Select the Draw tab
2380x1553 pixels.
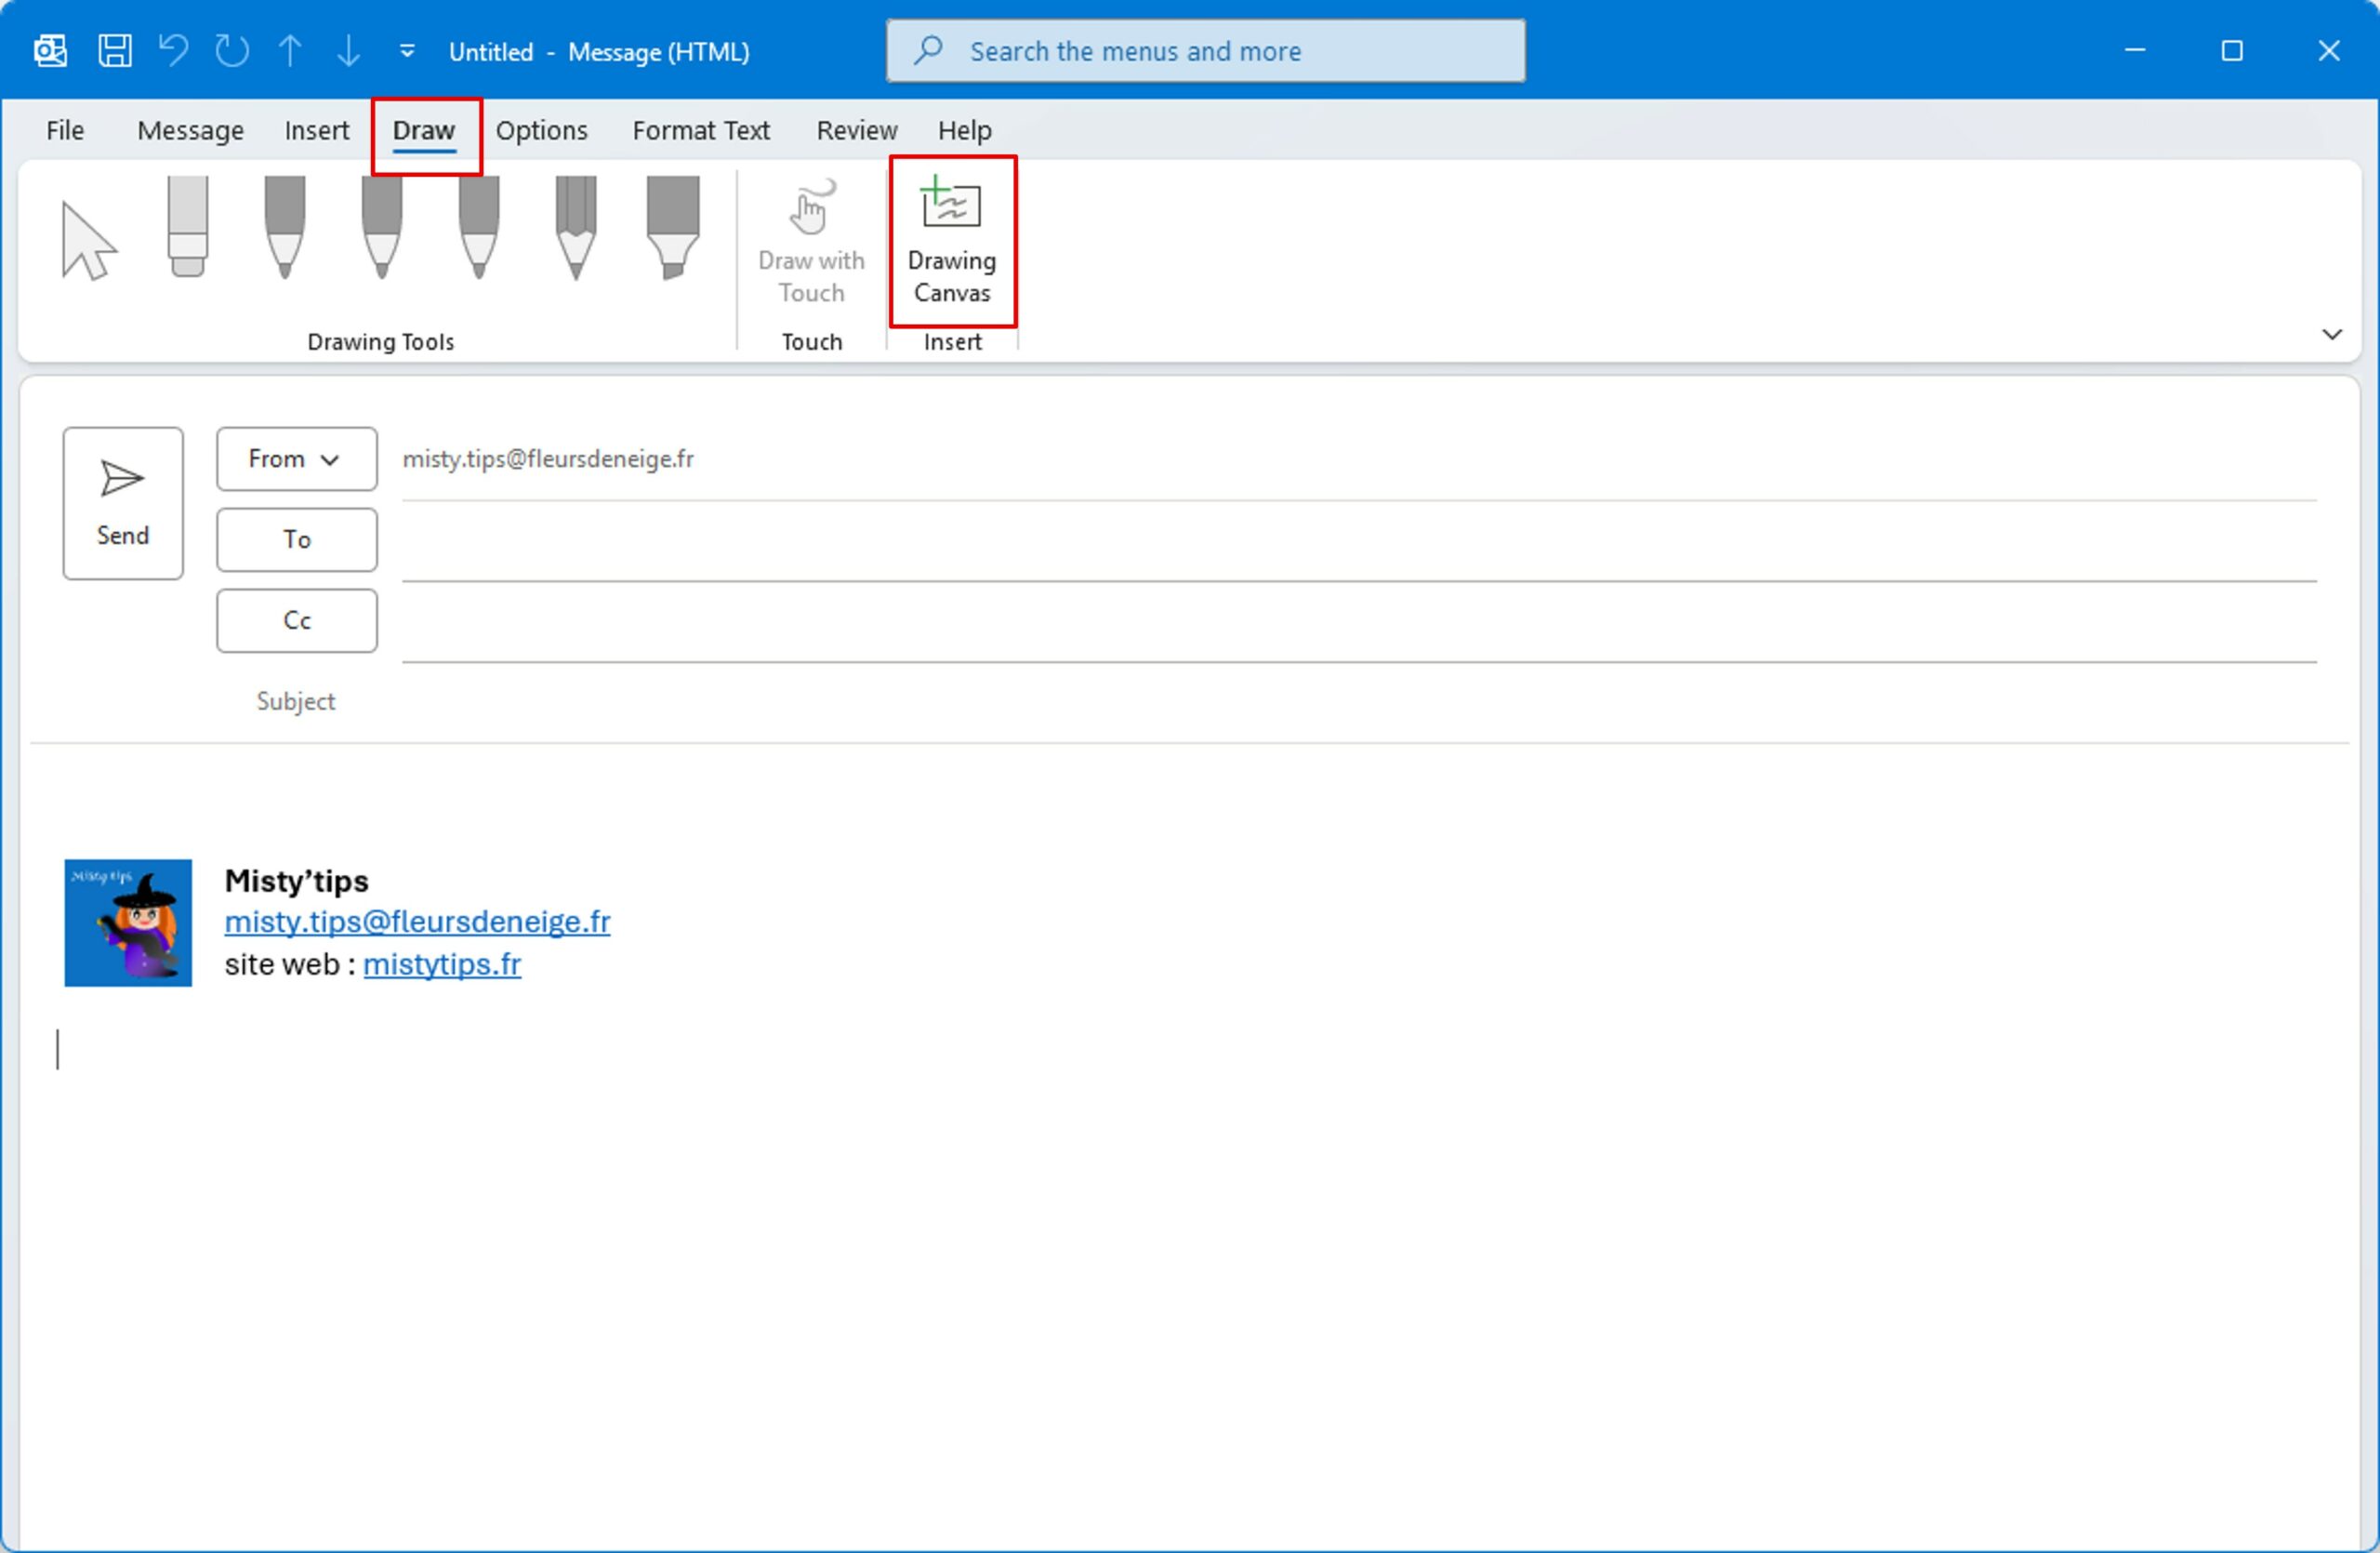click(424, 130)
